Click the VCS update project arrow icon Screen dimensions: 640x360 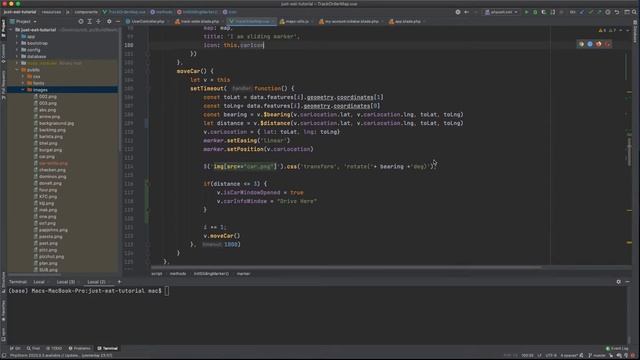coord(582,12)
